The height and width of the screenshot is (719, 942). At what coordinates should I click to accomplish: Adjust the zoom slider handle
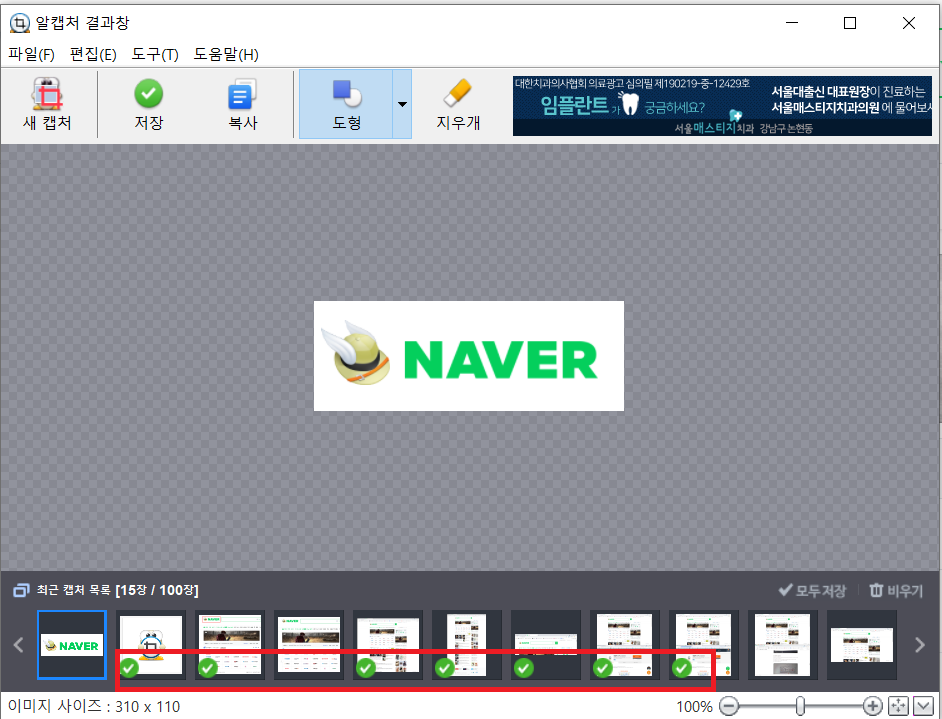(x=800, y=706)
